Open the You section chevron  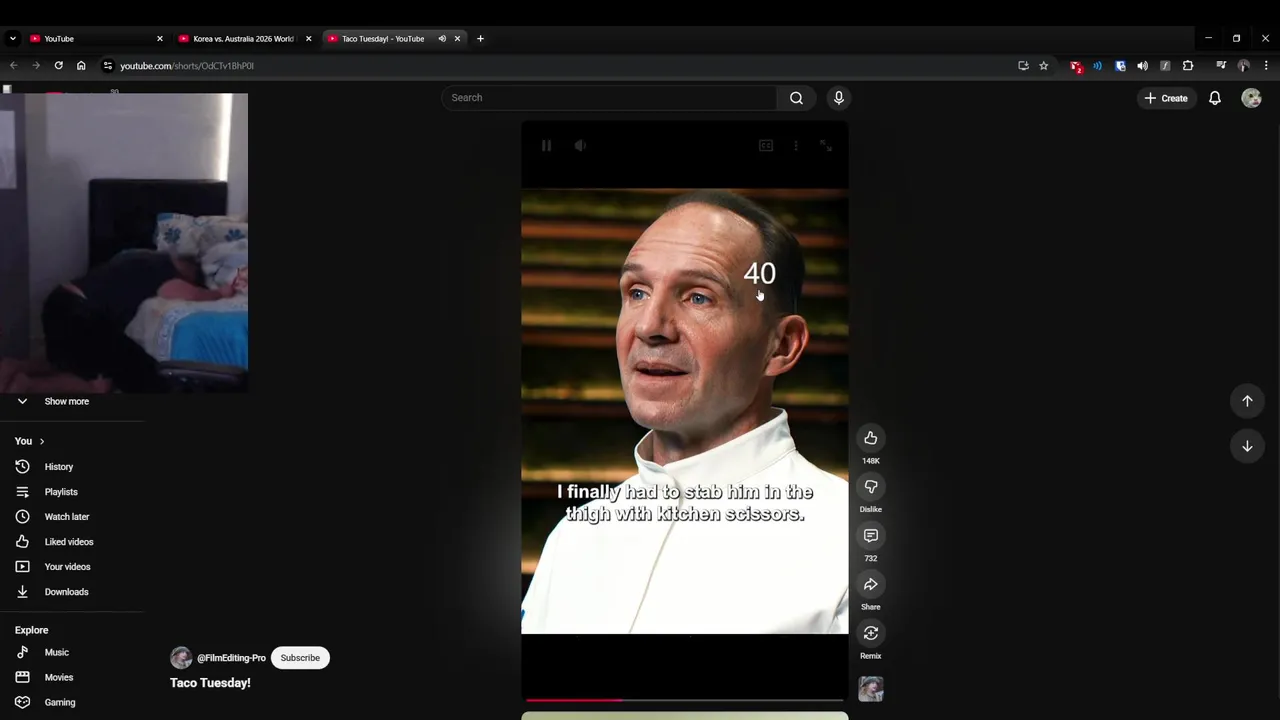pos(41,441)
